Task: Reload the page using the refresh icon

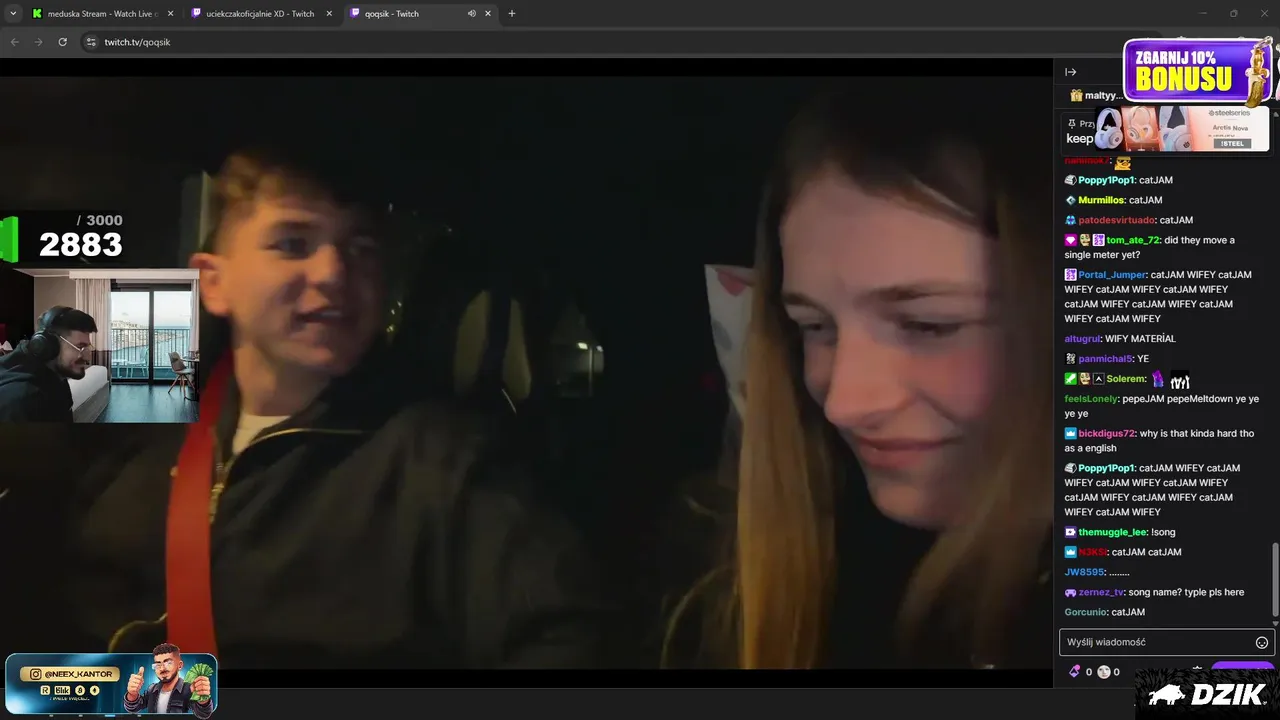Action: (x=62, y=42)
